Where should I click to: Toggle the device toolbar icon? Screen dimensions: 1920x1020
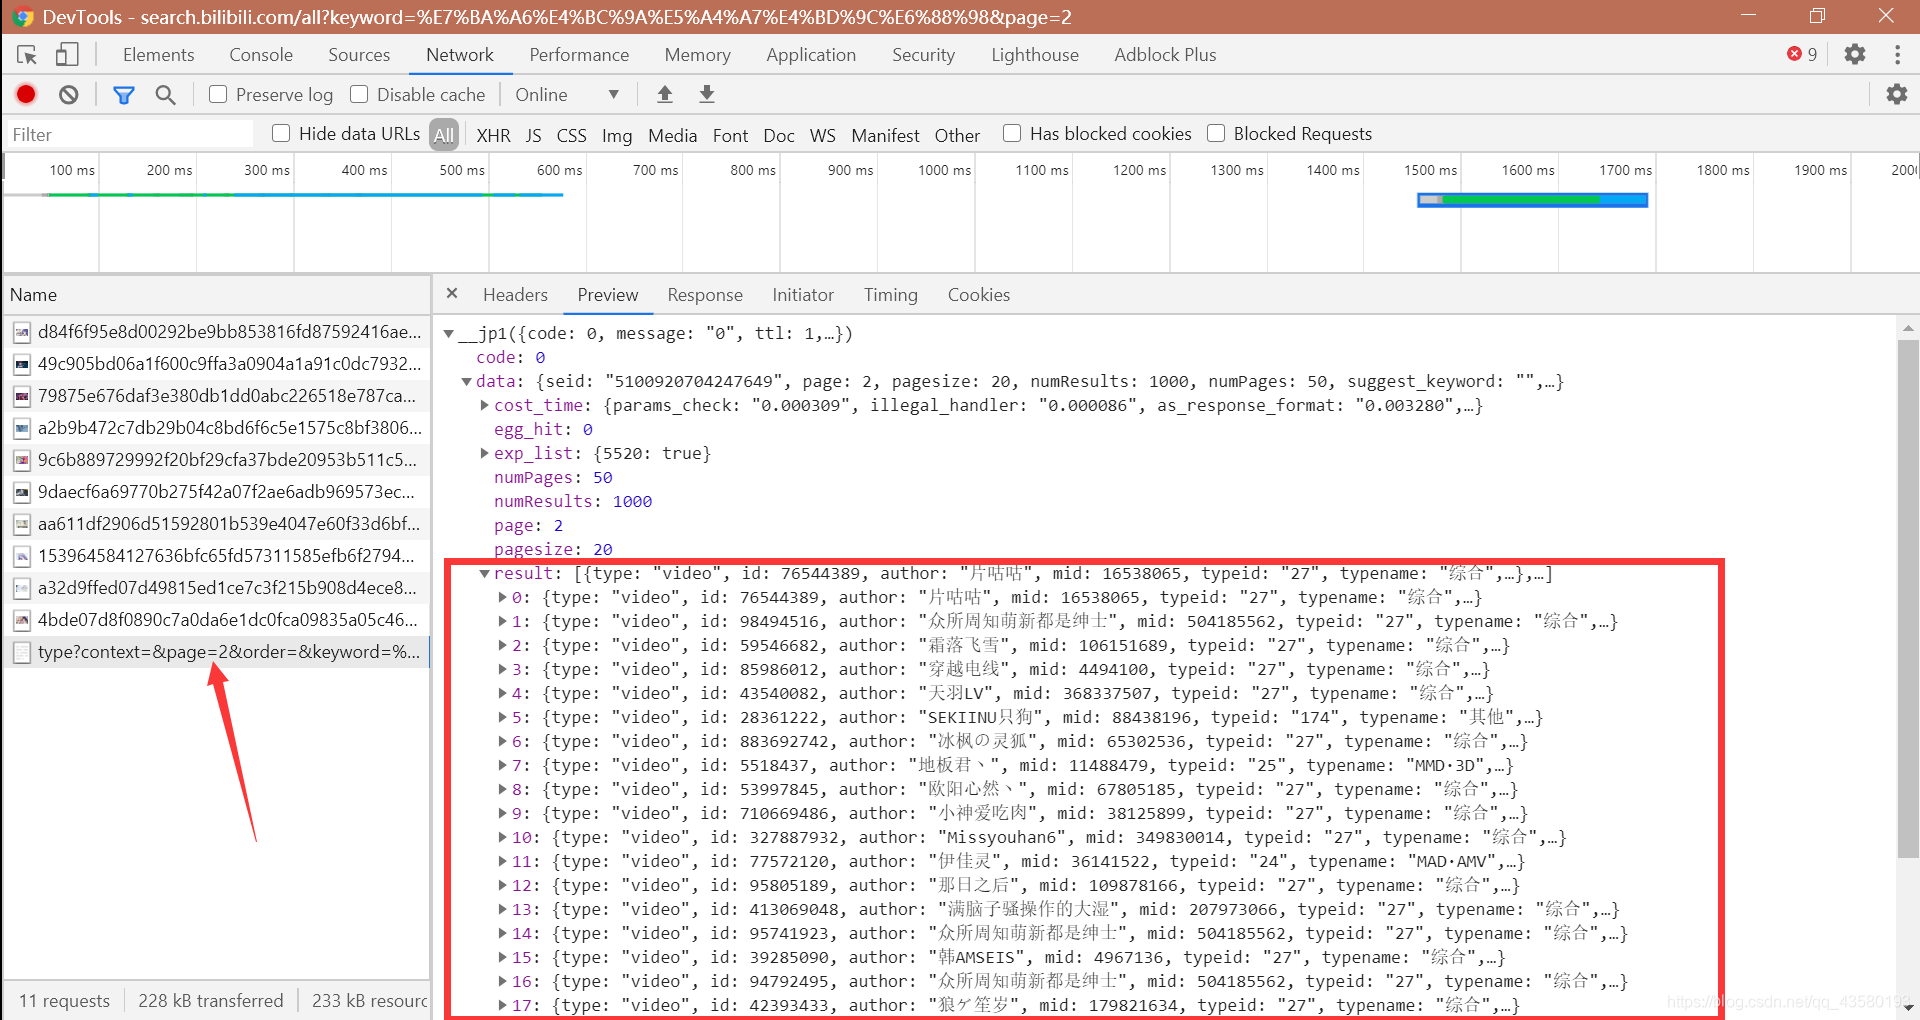[x=66, y=54]
